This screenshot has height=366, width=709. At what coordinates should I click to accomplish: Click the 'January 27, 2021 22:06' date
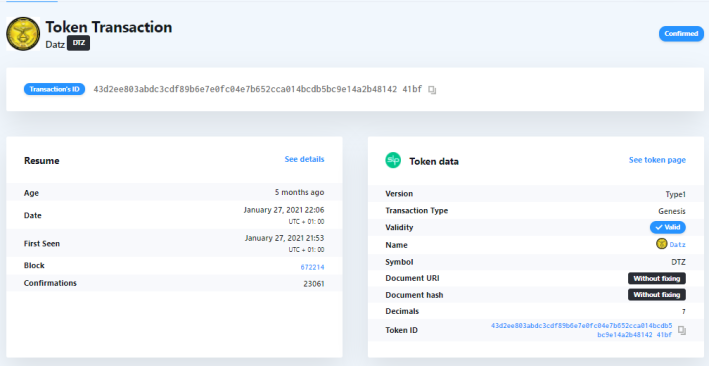point(284,210)
